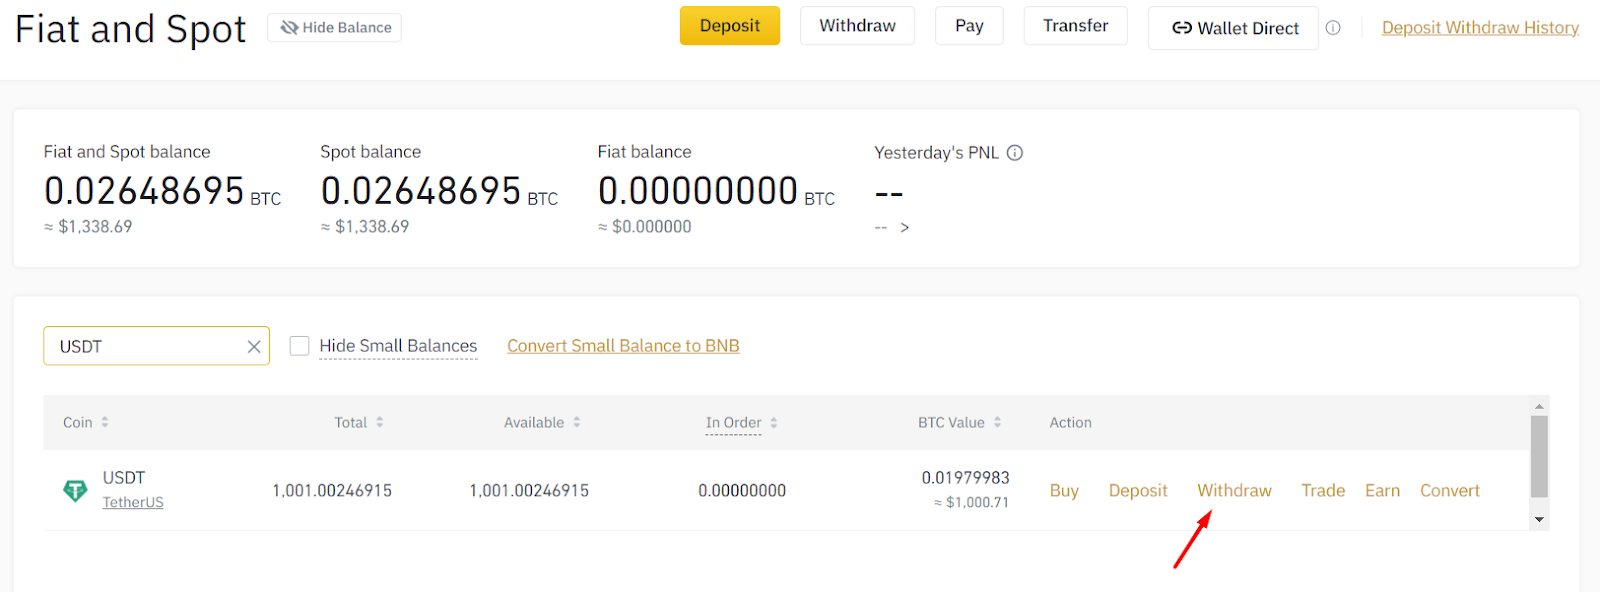Click Deposit in the USDT row
1600x592 pixels.
pyautogui.click(x=1138, y=491)
